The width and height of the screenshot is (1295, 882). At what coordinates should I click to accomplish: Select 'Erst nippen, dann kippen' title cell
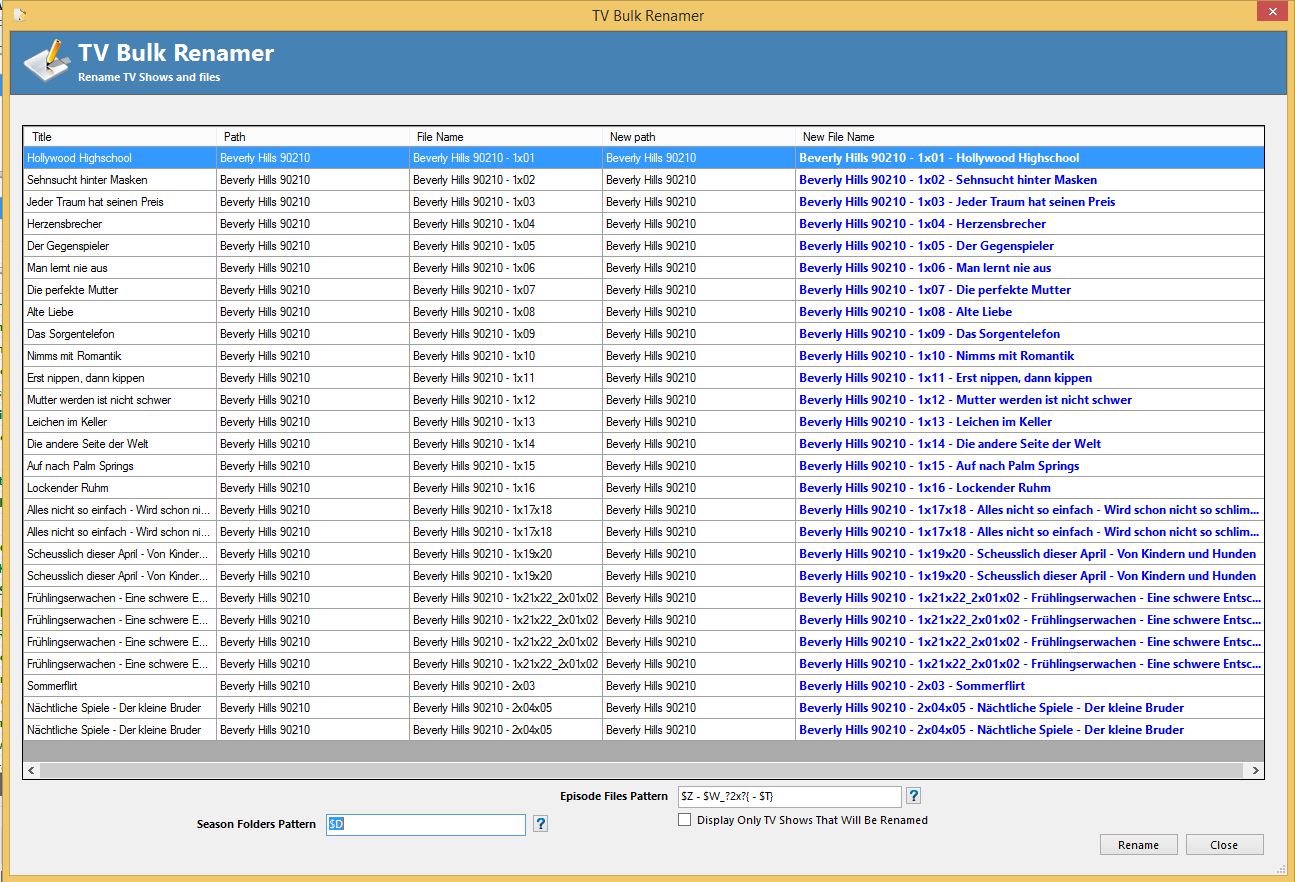tap(120, 378)
